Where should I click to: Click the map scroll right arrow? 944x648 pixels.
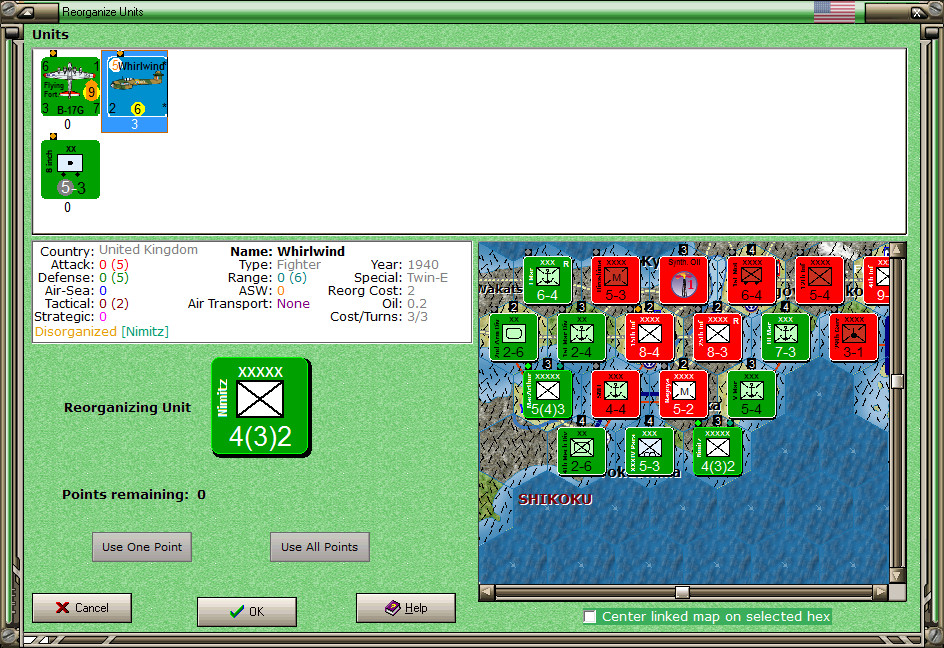[x=881, y=593]
